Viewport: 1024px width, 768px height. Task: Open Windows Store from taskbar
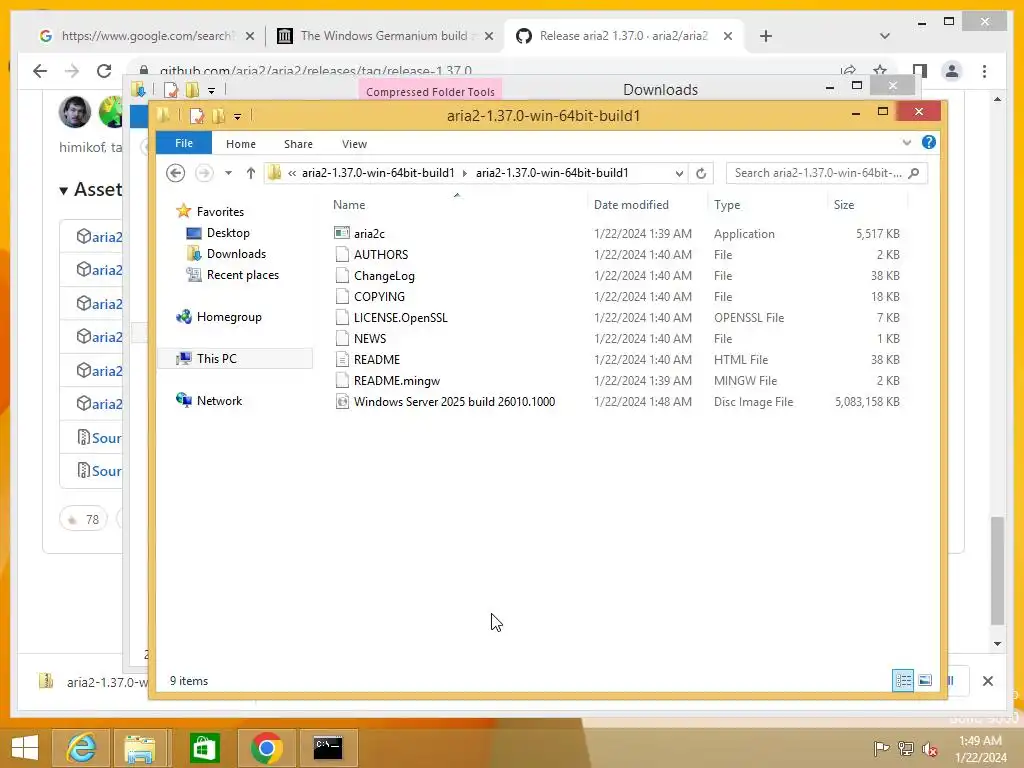click(x=204, y=747)
